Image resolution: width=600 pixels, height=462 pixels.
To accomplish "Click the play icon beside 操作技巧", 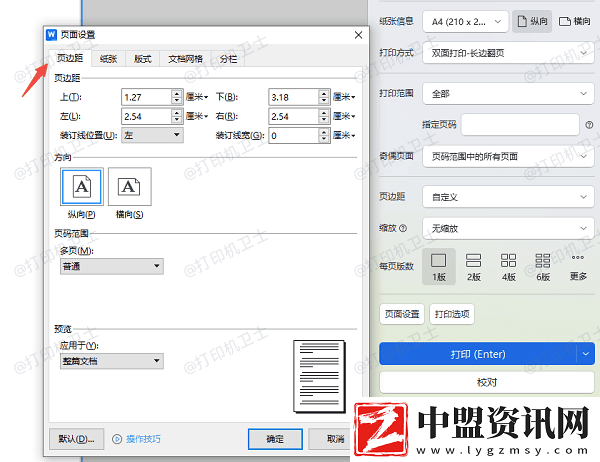I will (x=117, y=439).
